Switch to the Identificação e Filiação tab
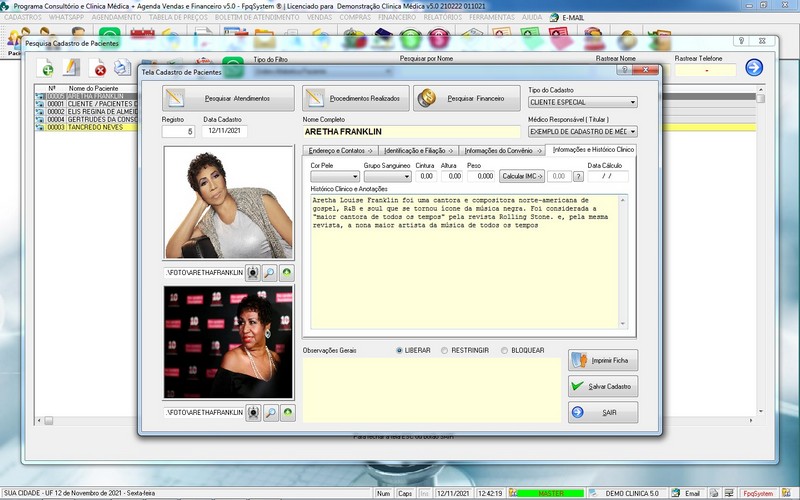Viewport: 800px width, 500px height. (x=418, y=151)
